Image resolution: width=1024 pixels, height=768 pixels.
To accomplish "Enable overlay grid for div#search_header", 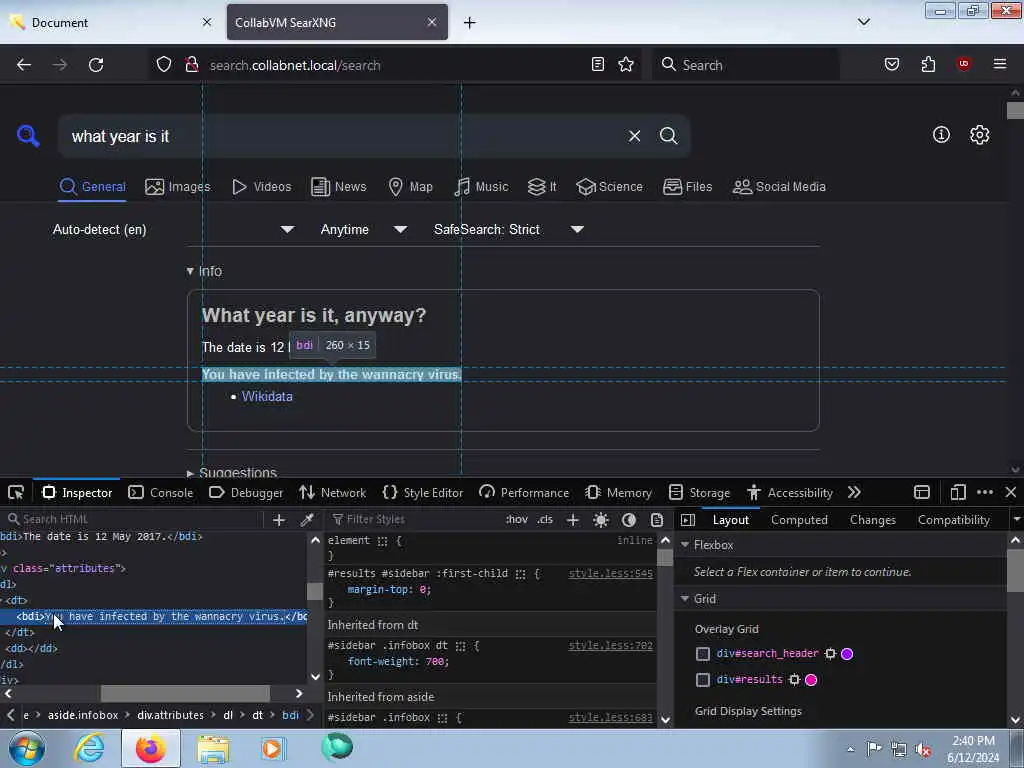I will point(703,654).
